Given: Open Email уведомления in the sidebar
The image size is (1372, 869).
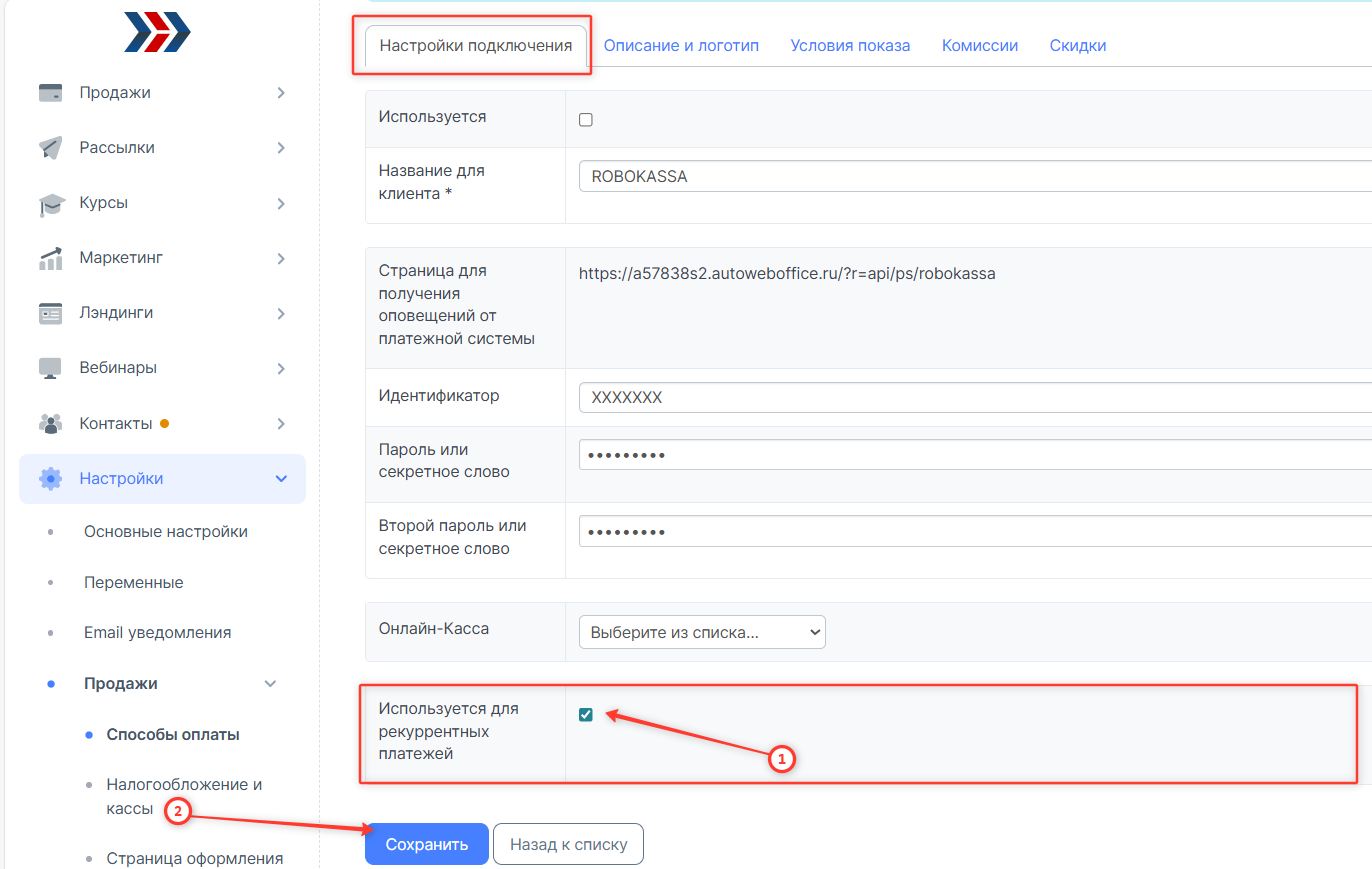Looking at the screenshot, I should 157,633.
